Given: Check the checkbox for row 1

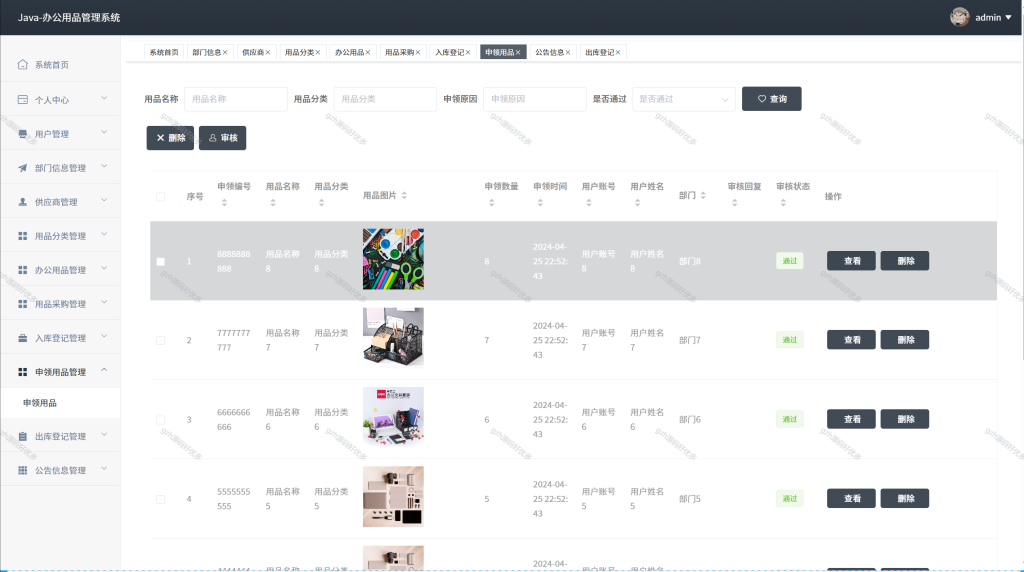Looking at the screenshot, I should tap(161, 261).
